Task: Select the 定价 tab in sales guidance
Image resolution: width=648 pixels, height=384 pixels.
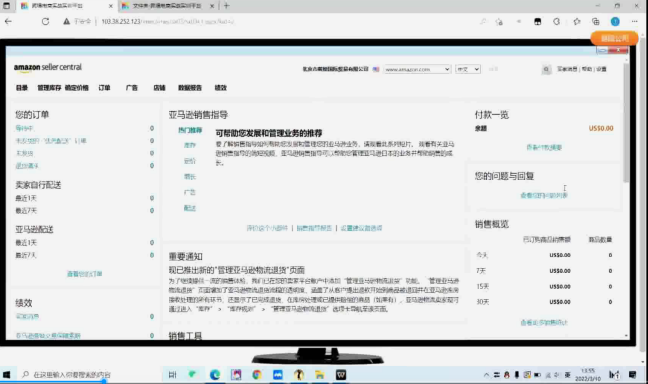Action: (x=190, y=161)
